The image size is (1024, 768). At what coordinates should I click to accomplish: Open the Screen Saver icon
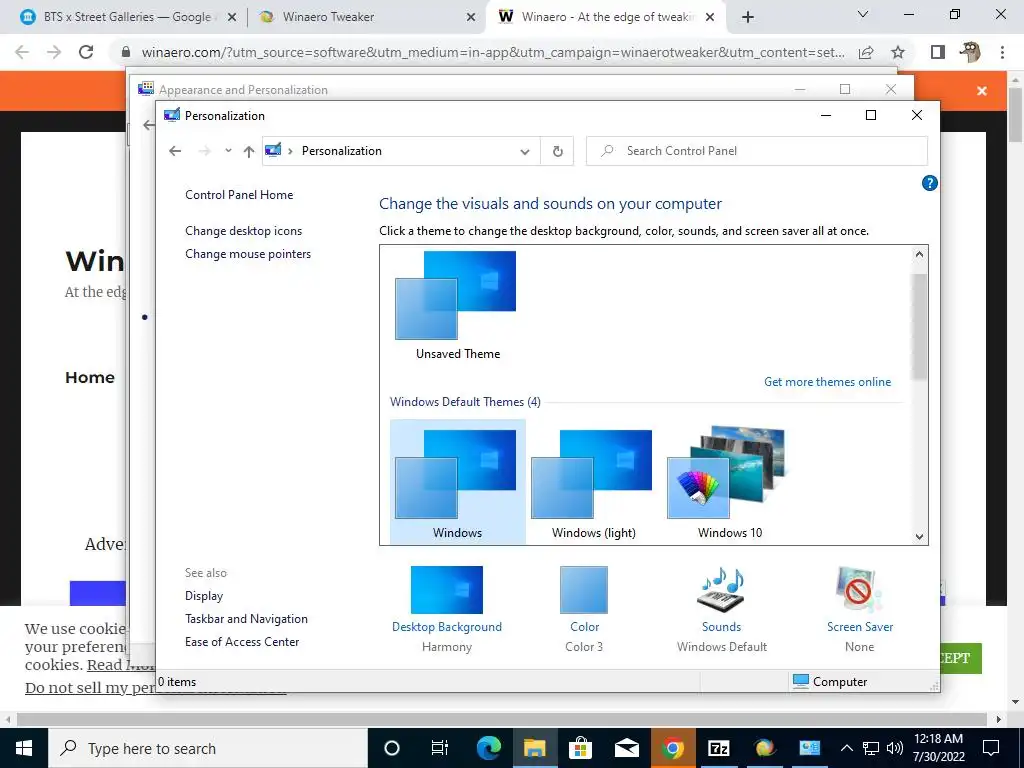859,590
